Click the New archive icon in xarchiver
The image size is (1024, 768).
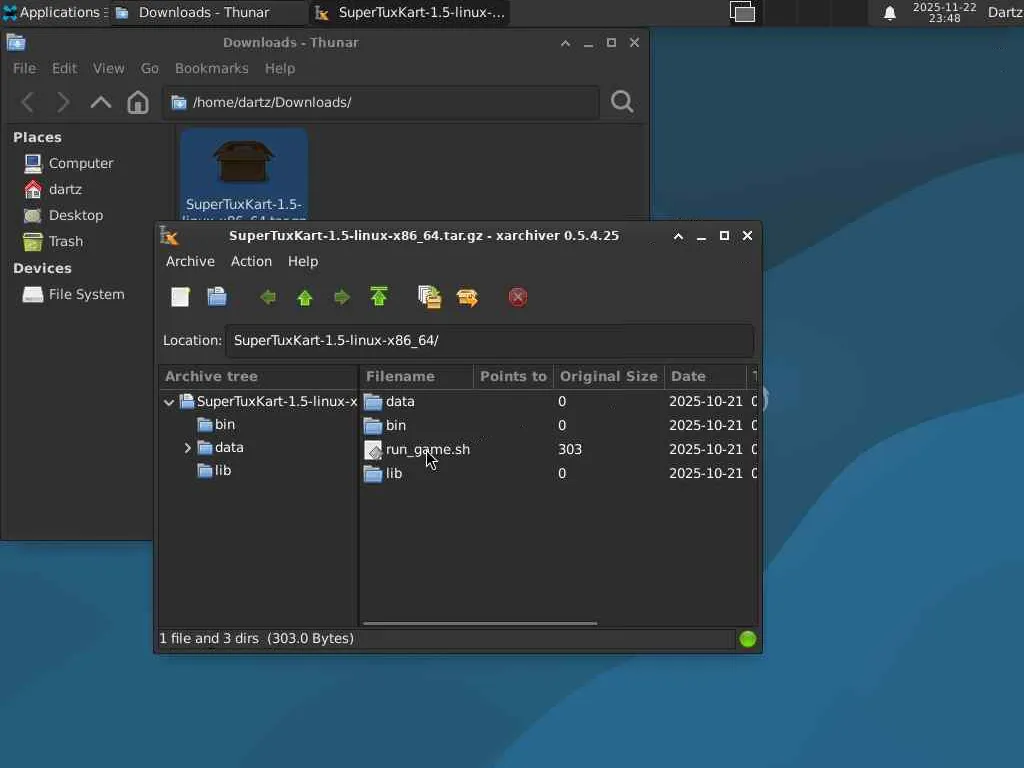click(180, 297)
